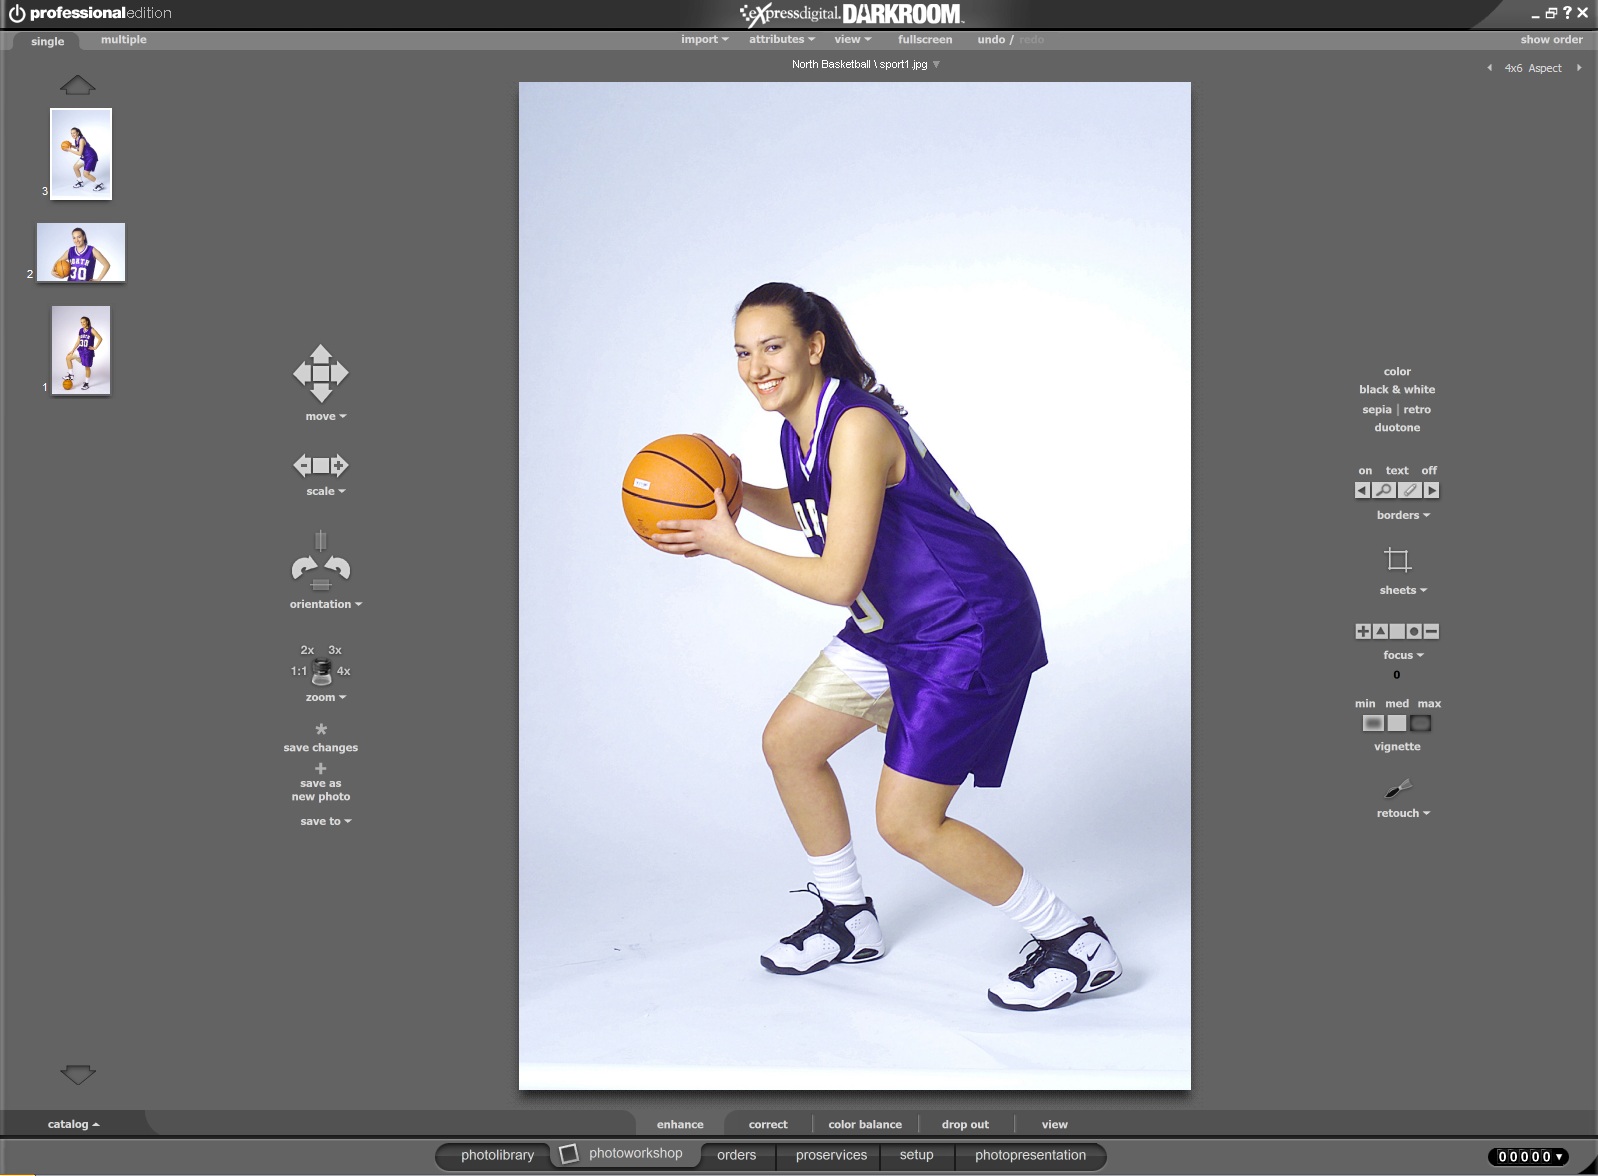Apply sepia tone to photo
The image size is (1598, 1176).
tap(1377, 410)
